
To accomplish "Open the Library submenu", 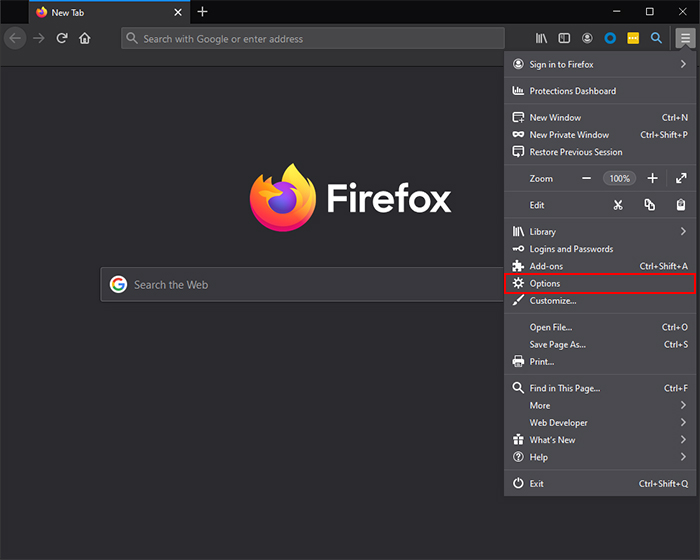I will coord(600,232).
